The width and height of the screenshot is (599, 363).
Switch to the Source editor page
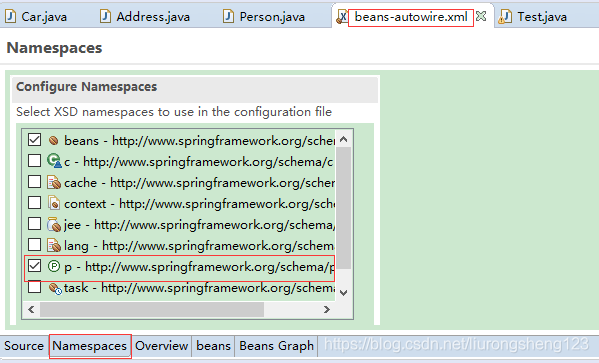[24, 346]
